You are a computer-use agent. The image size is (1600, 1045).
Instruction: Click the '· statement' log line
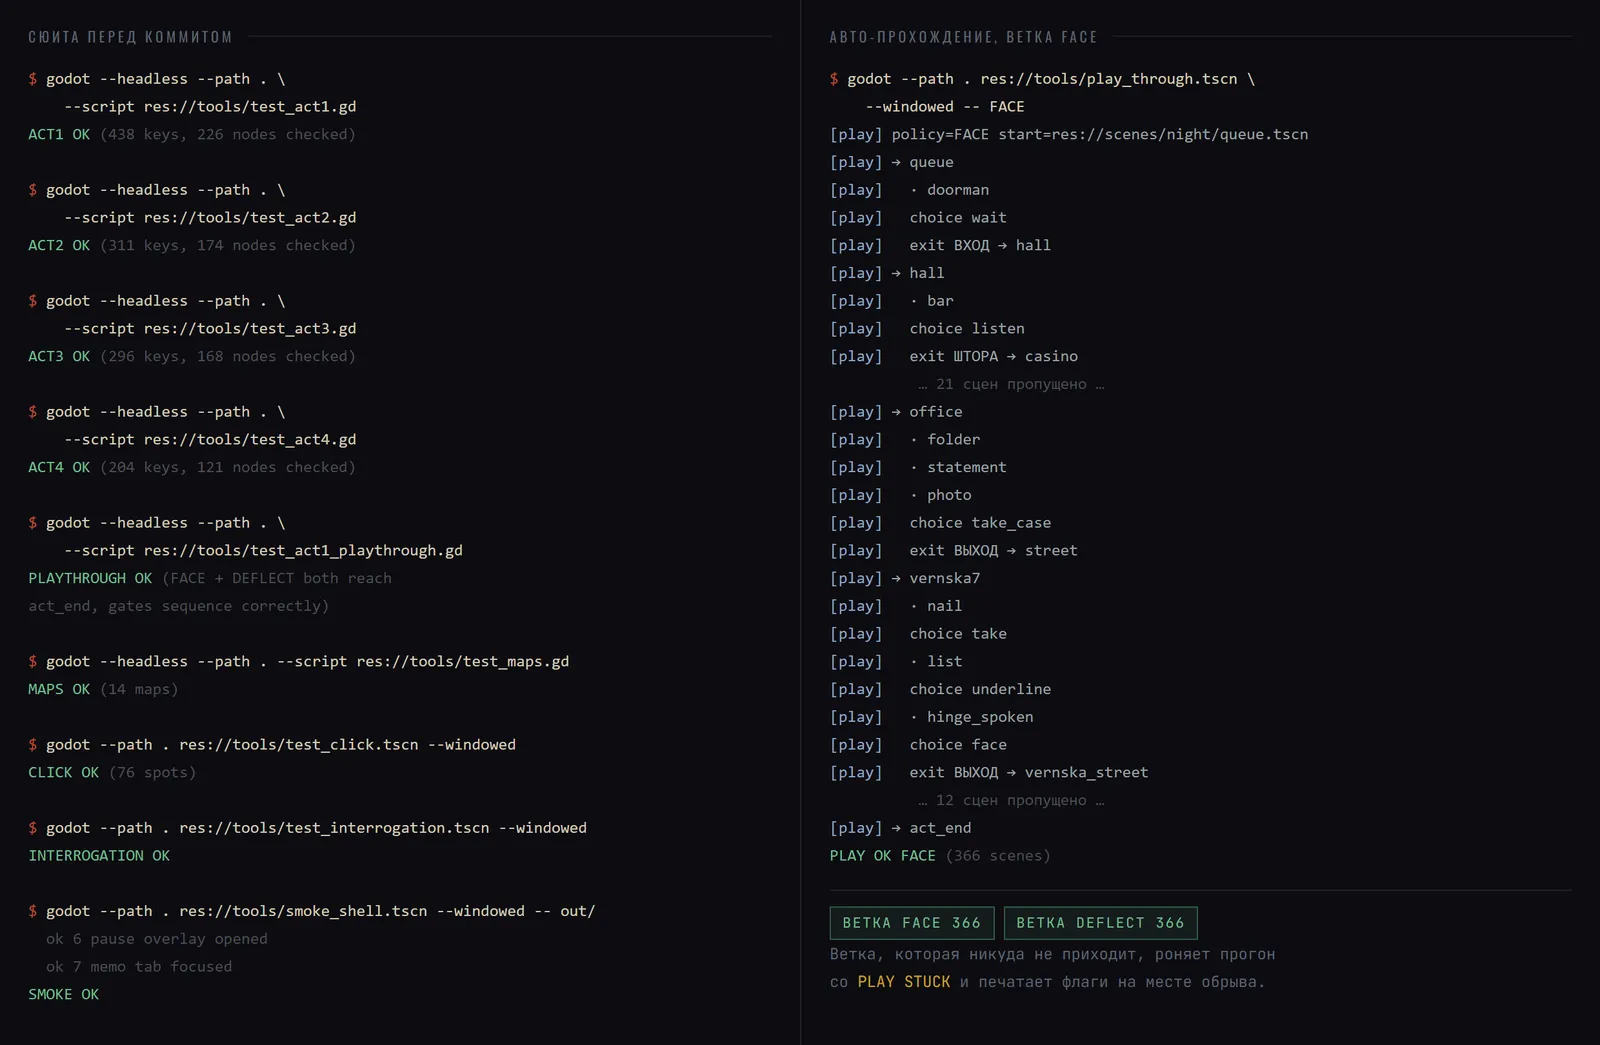(x=918, y=467)
